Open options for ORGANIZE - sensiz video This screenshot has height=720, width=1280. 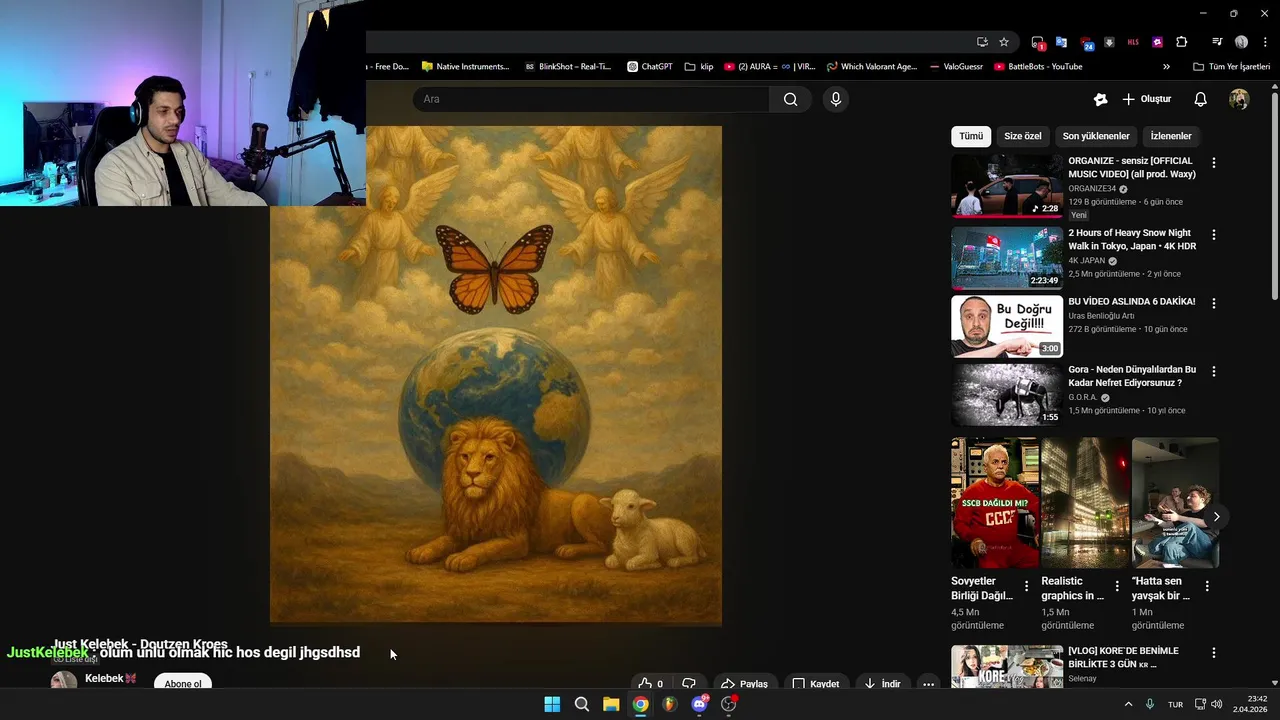coord(1214,163)
